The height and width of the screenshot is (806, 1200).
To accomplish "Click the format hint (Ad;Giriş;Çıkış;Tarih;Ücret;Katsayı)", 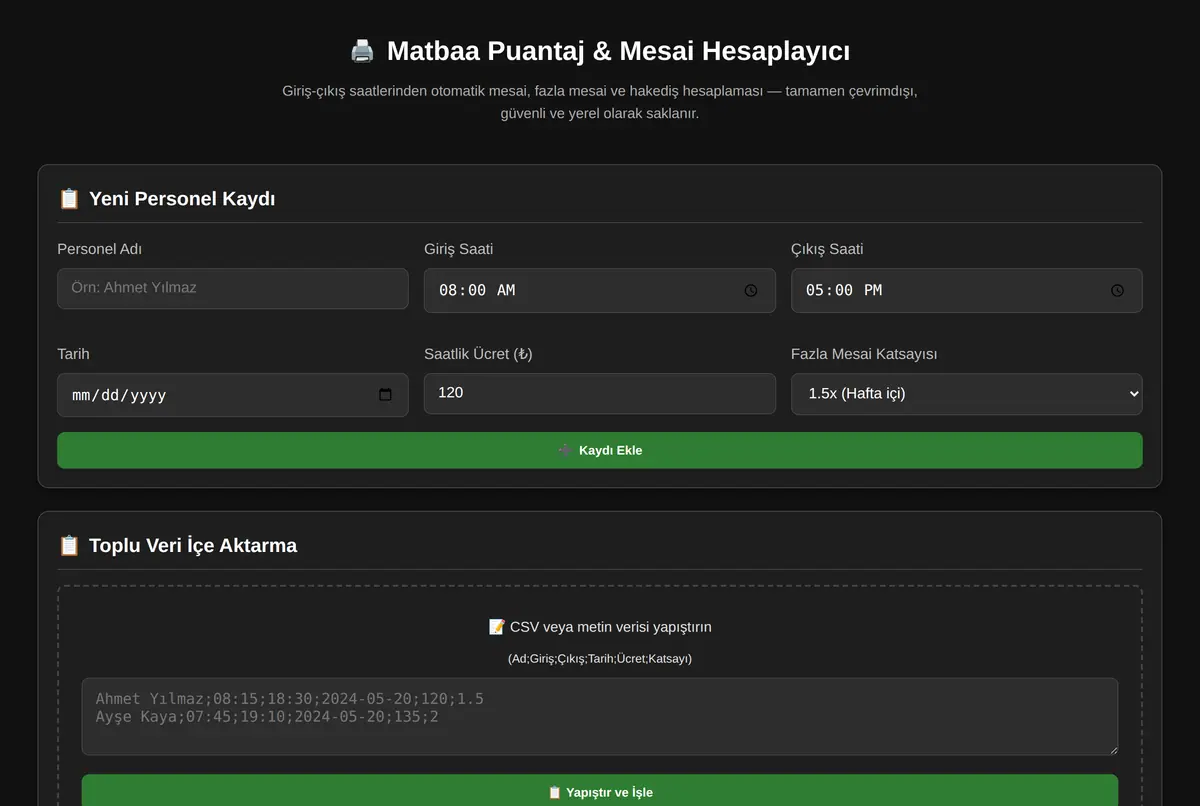I will click(599, 659).
